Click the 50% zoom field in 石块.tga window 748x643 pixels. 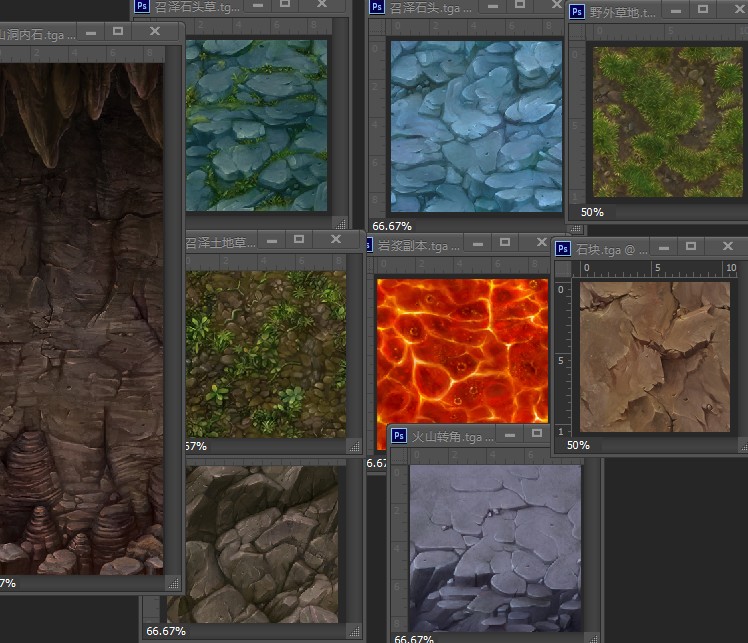(x=578, y=445)
